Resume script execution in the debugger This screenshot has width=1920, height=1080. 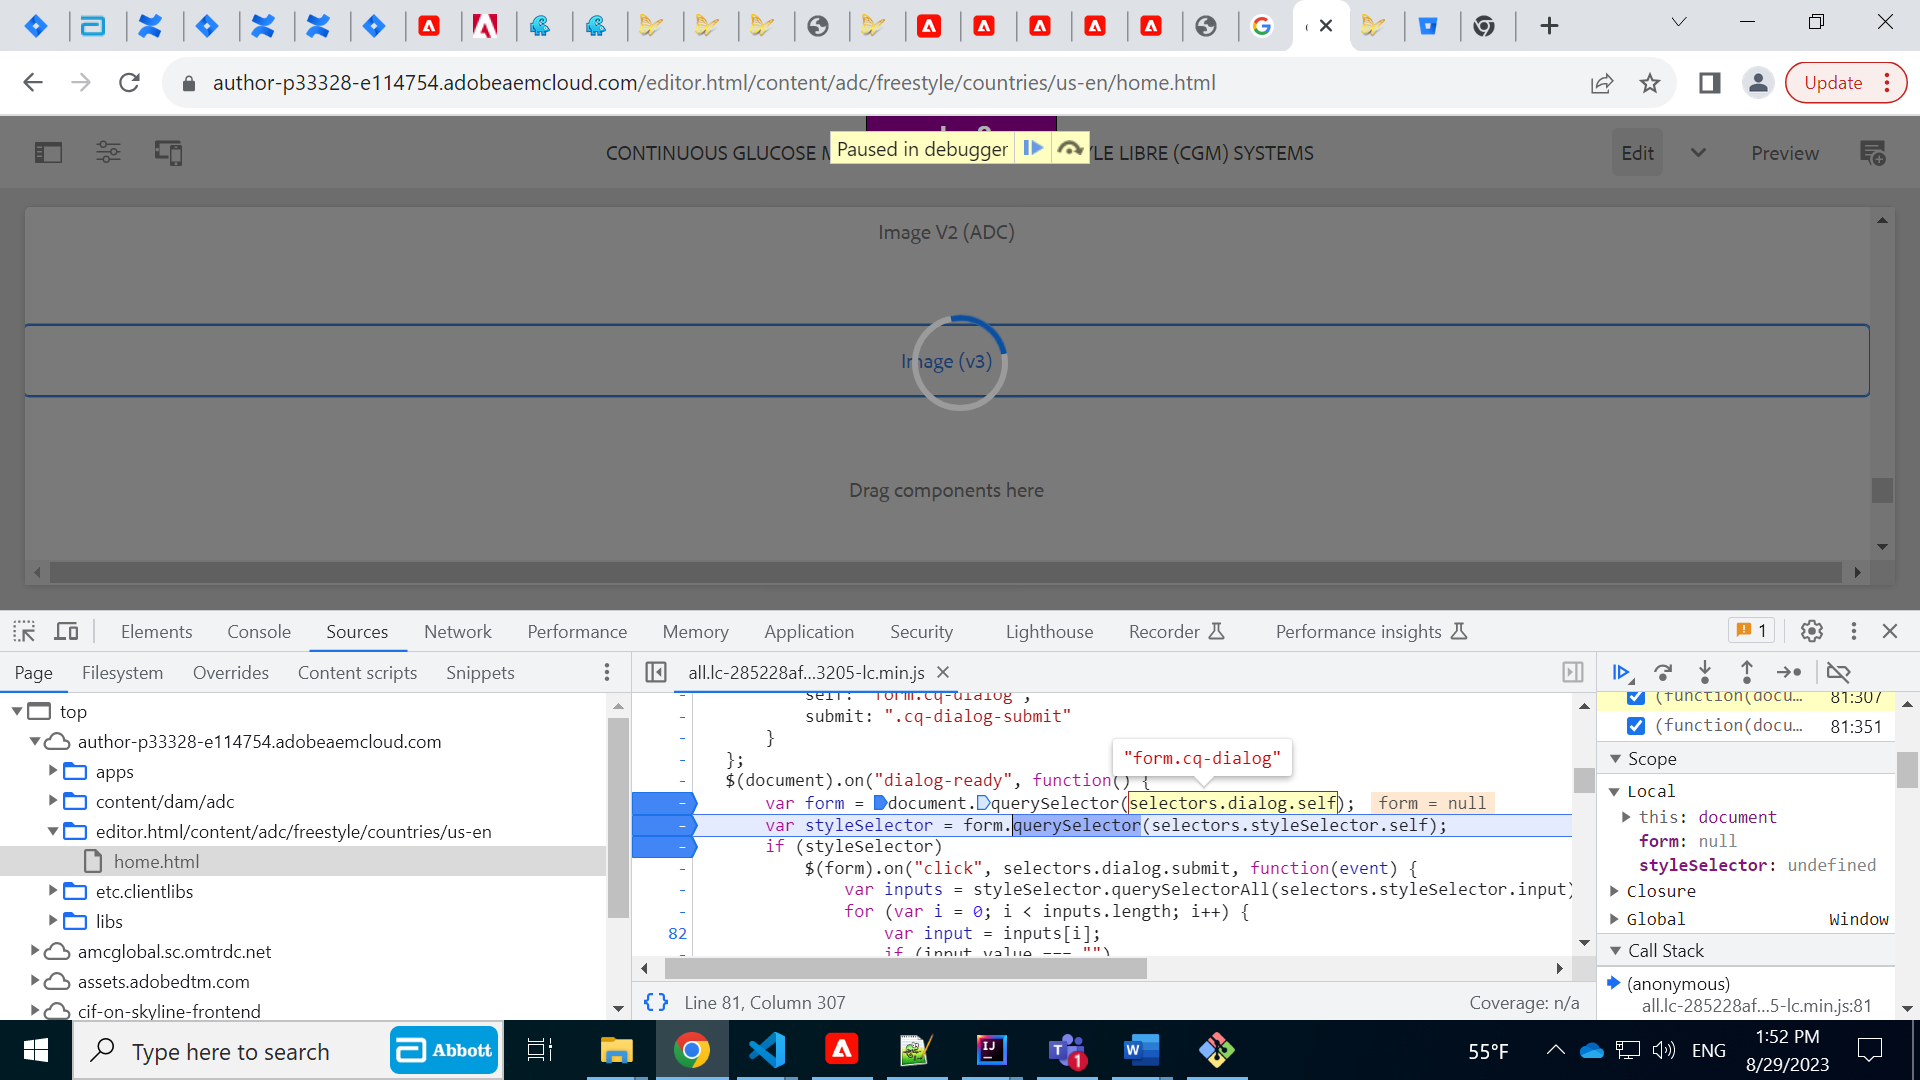pyautogui.click(x=1622, y=673)
